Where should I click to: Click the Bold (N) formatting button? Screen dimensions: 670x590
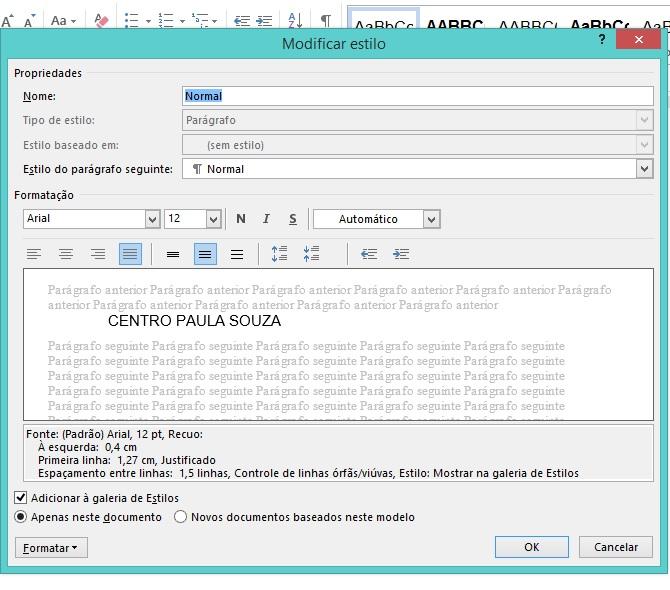point(241,219)
